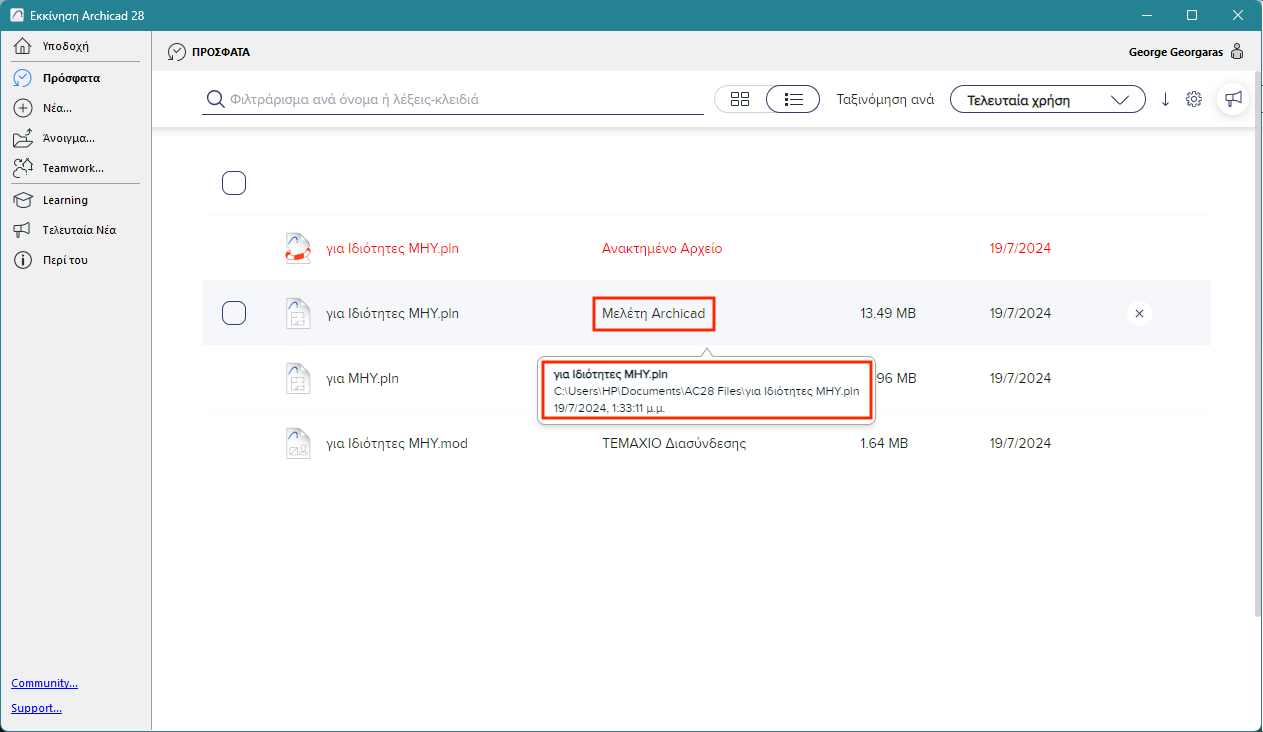Switch to grid tile view
This screenshot has width=1263, height=732.
(740, 99)
